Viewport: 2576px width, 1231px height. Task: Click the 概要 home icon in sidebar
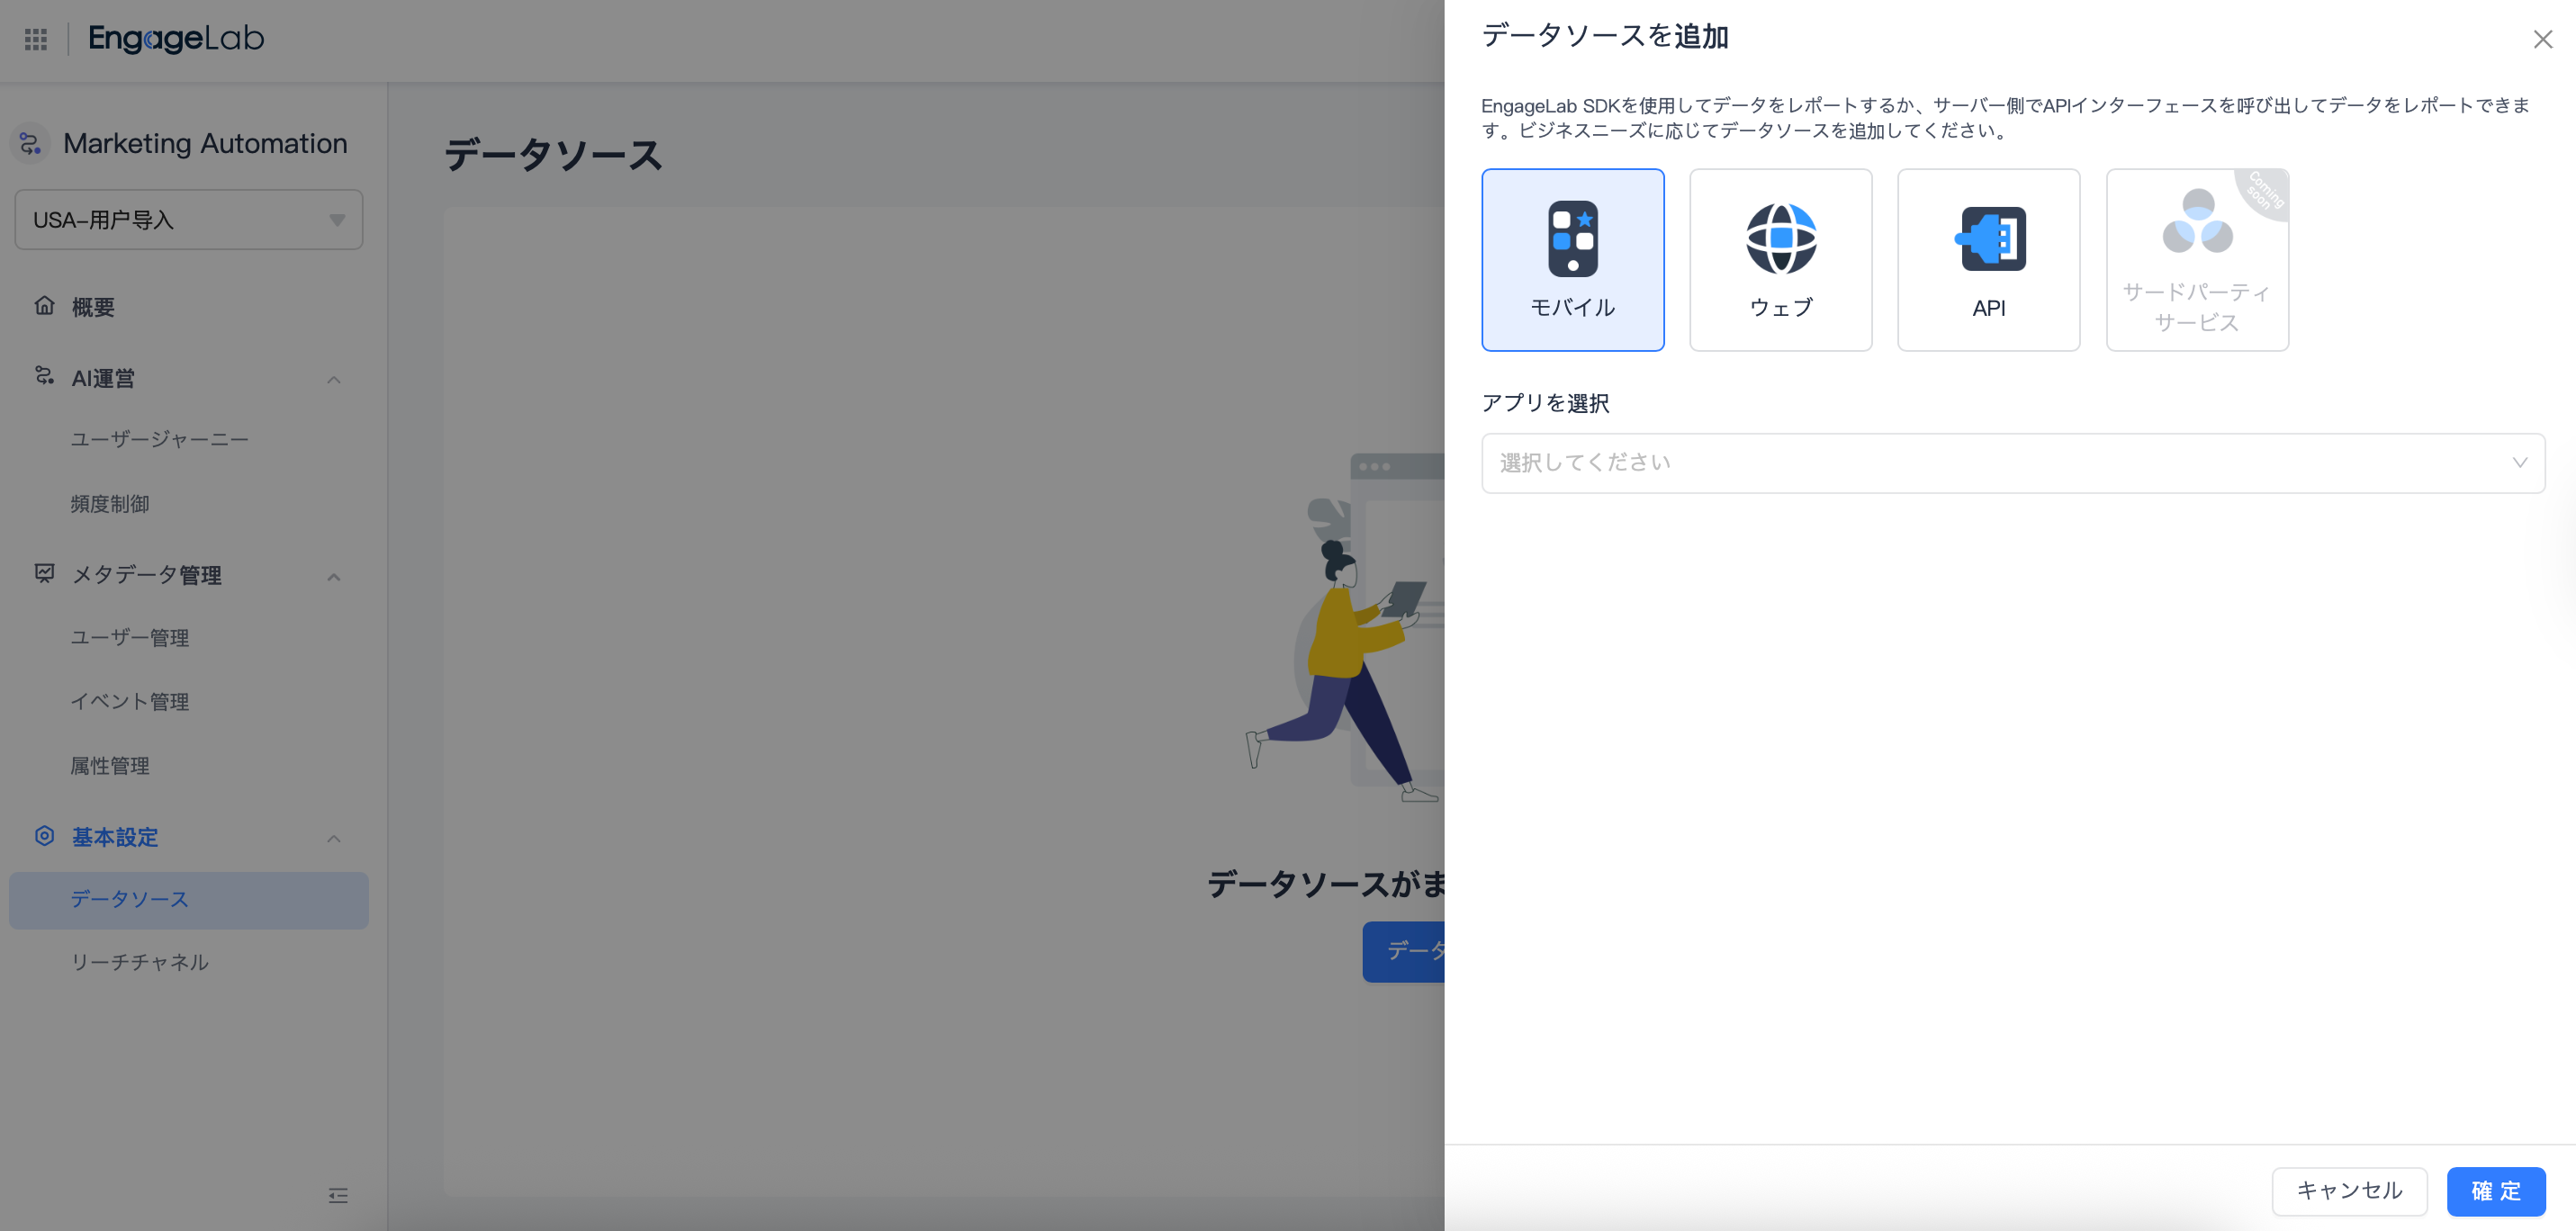pyautogui.click(x=45, y=306)
